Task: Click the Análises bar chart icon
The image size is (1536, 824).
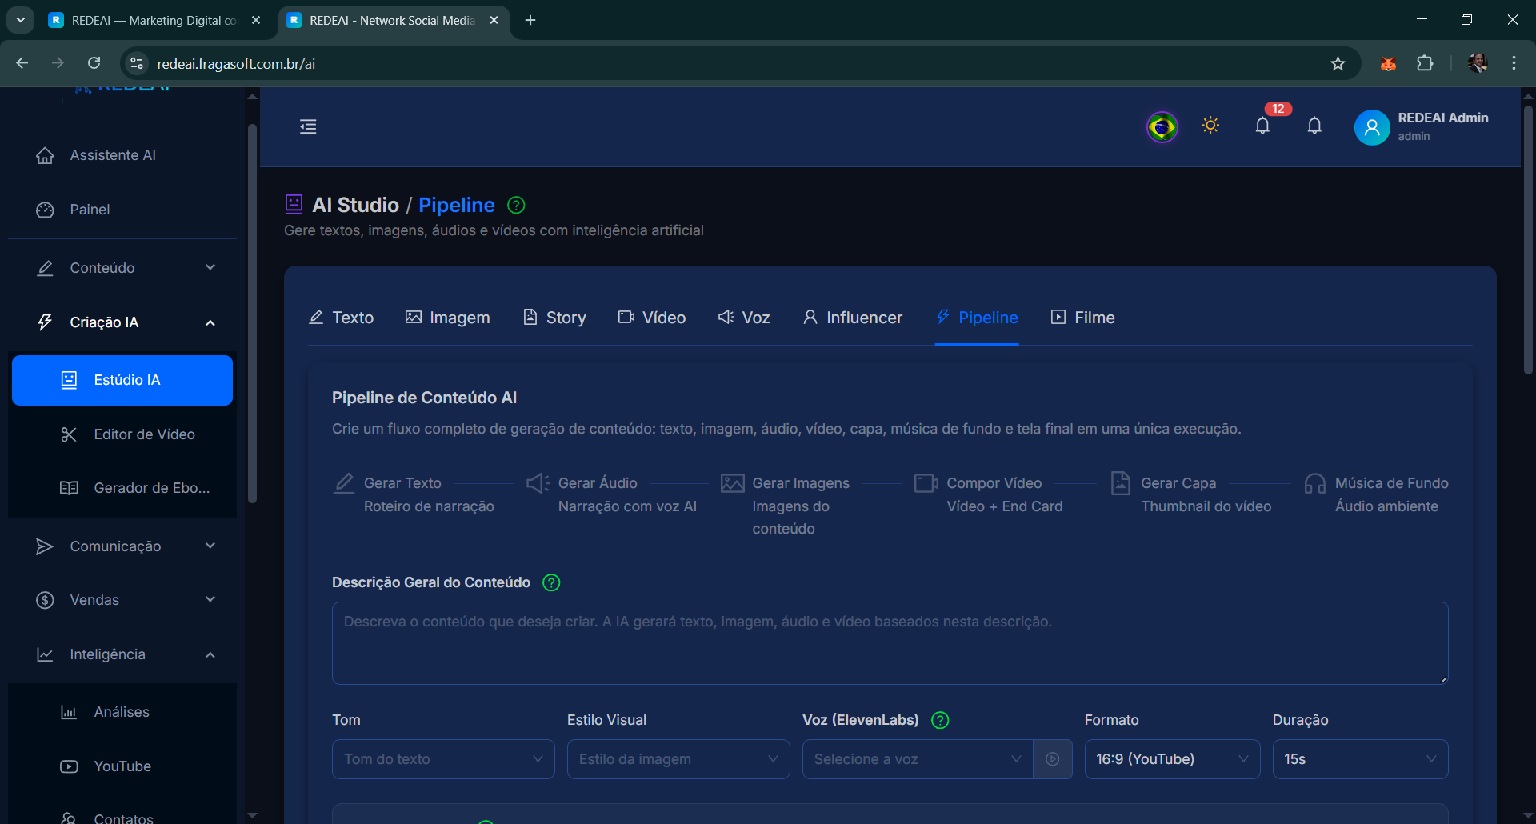Action: (69, 712)
